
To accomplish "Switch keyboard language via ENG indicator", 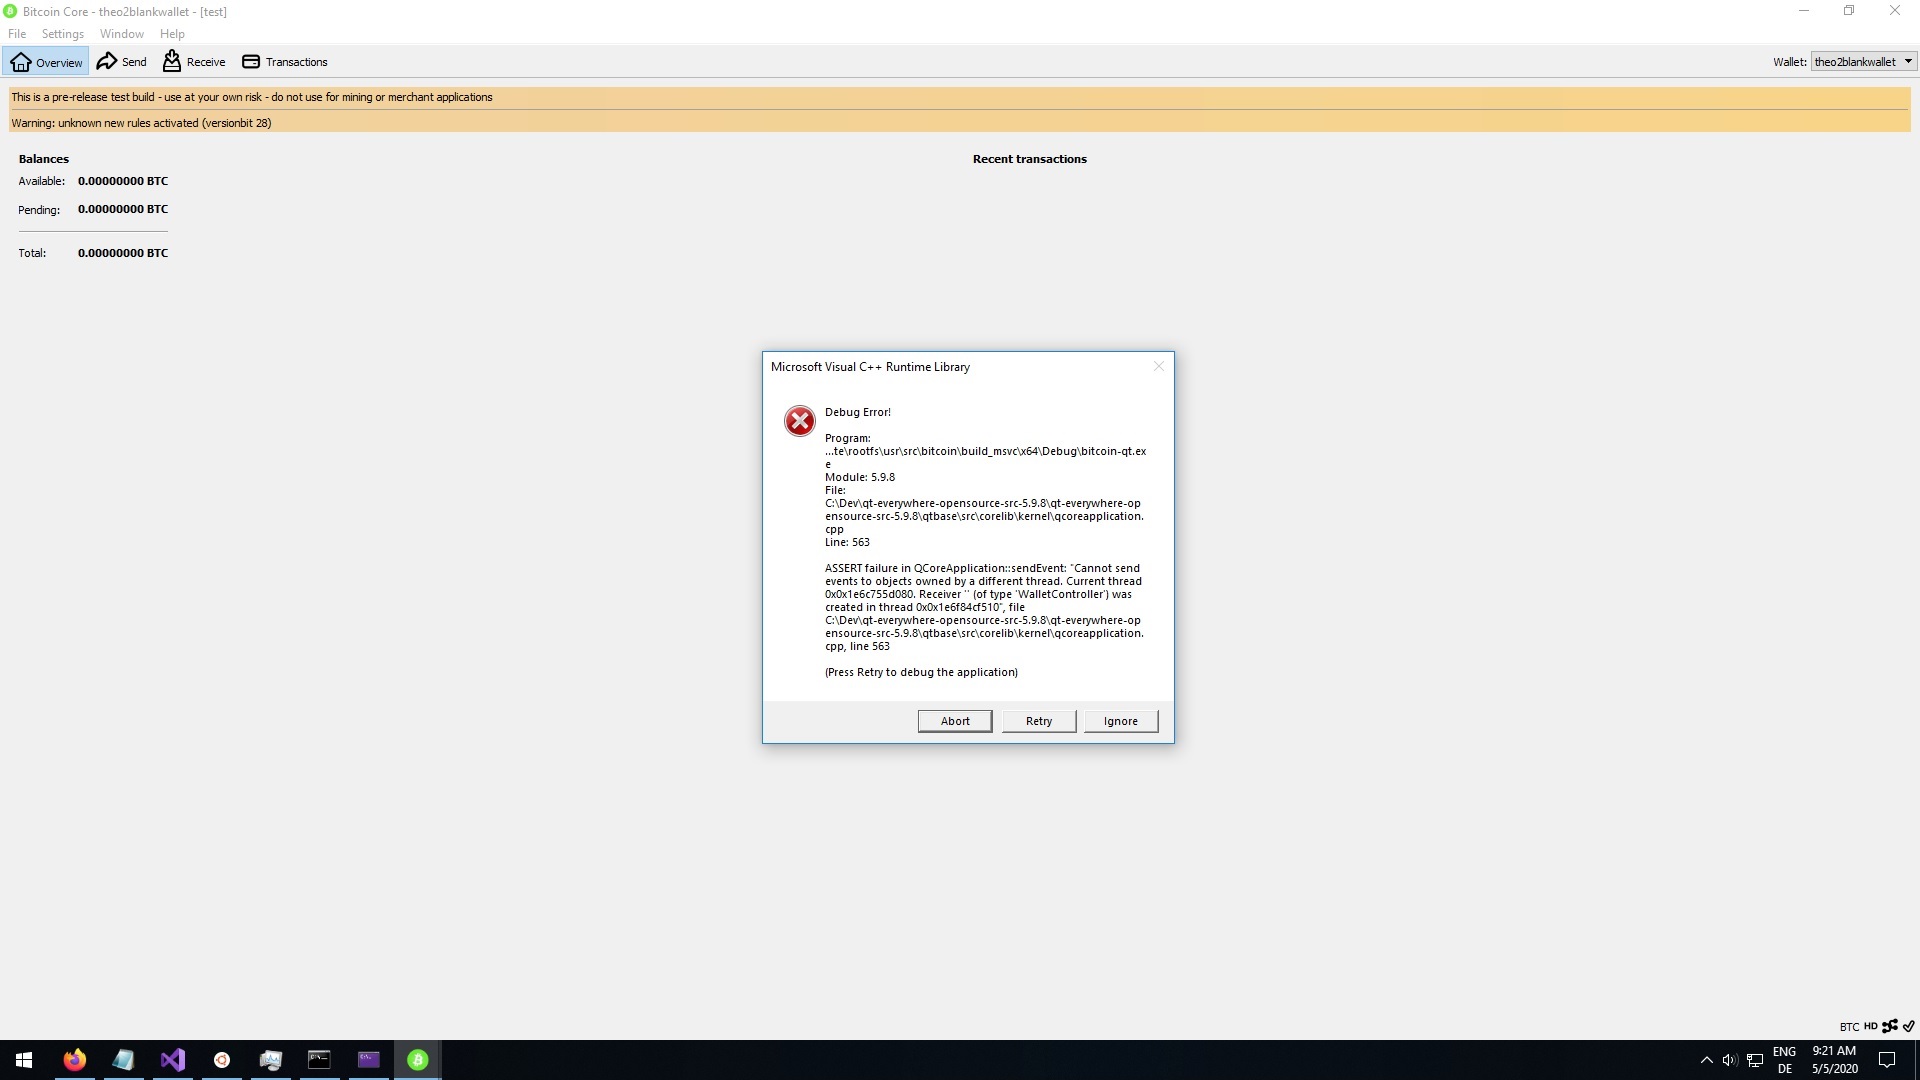I will 1784,1059.
